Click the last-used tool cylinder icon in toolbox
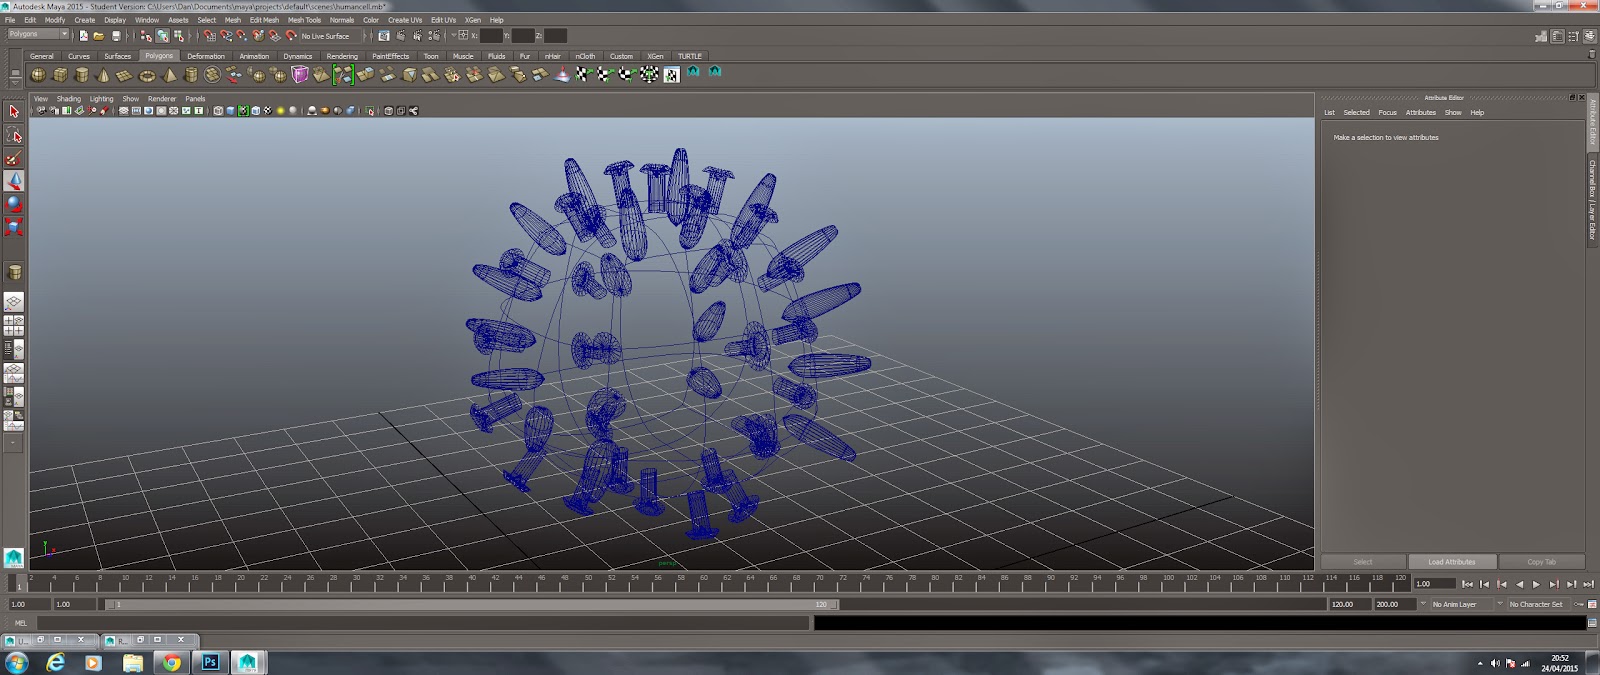 pyautogui.click(x=14, y=272)
